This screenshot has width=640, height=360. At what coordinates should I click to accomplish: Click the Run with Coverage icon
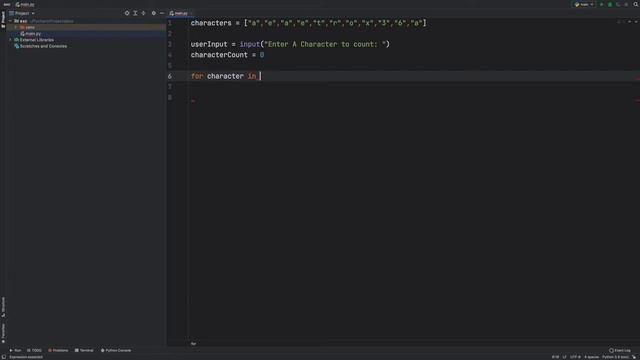(x=618, y=4)
